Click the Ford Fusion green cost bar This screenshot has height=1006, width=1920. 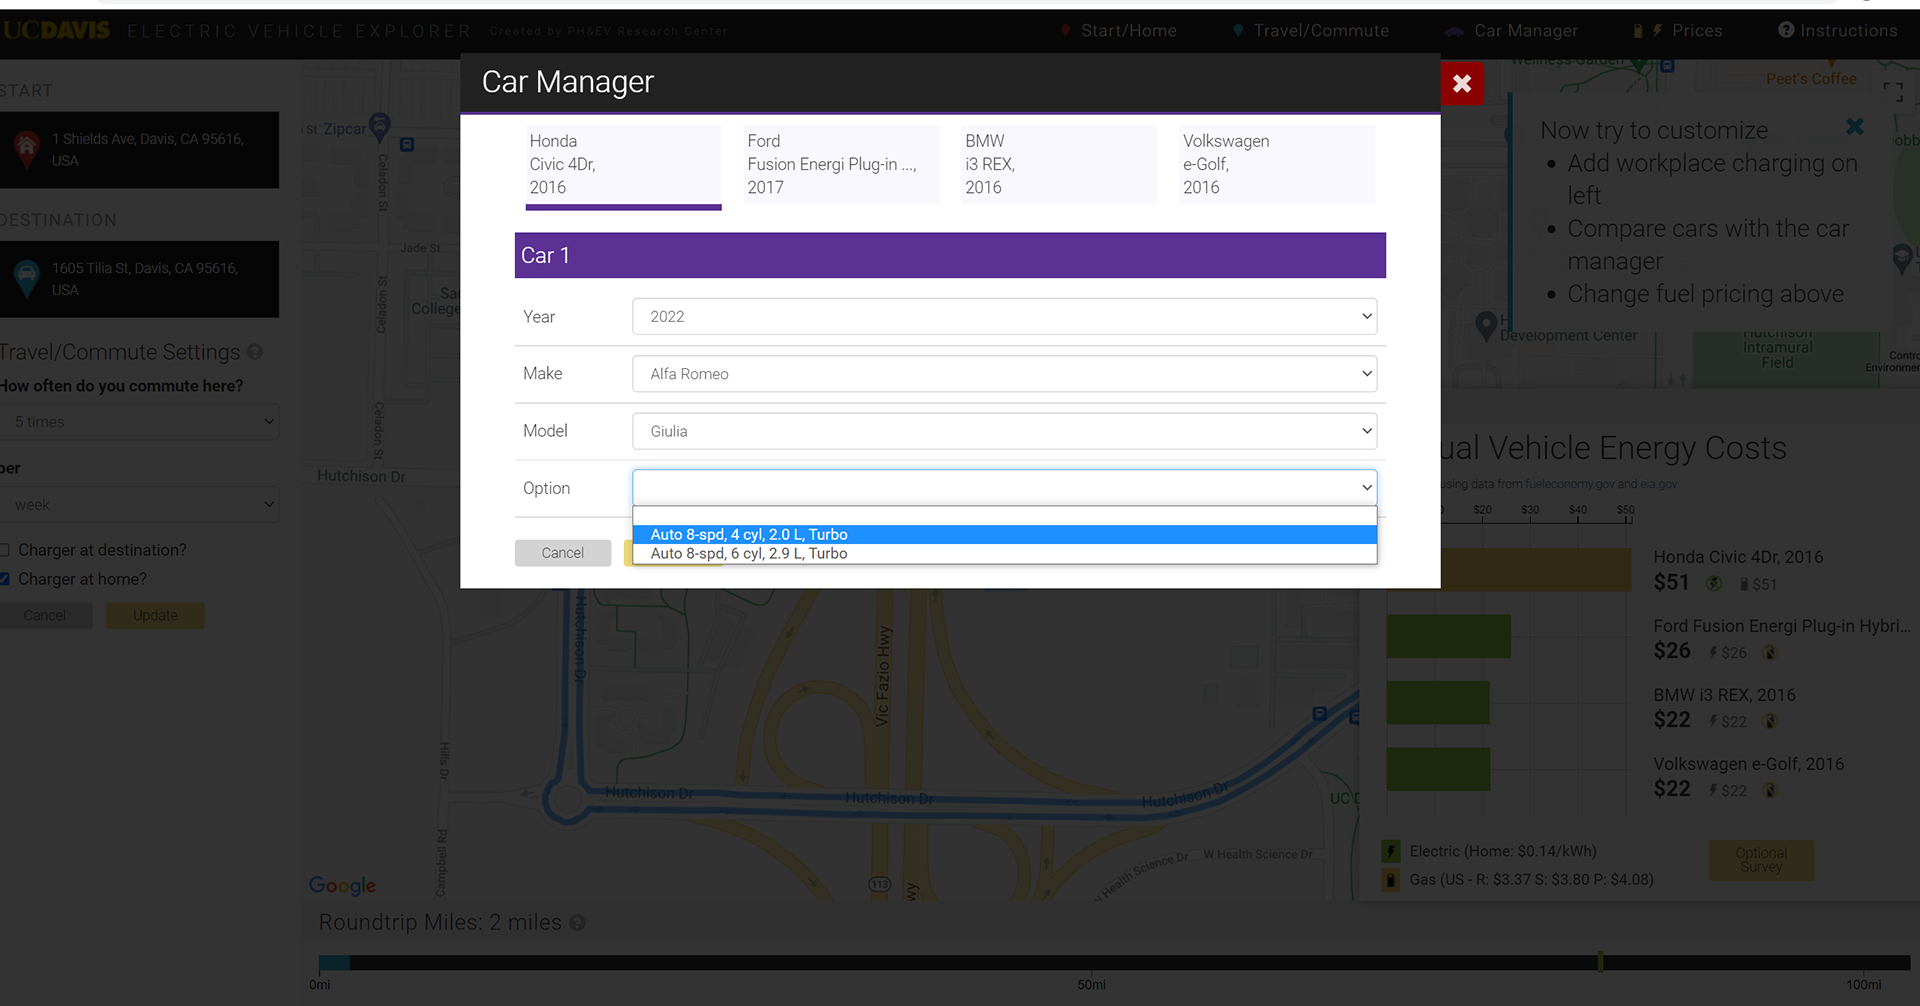tap(1448, 637)
